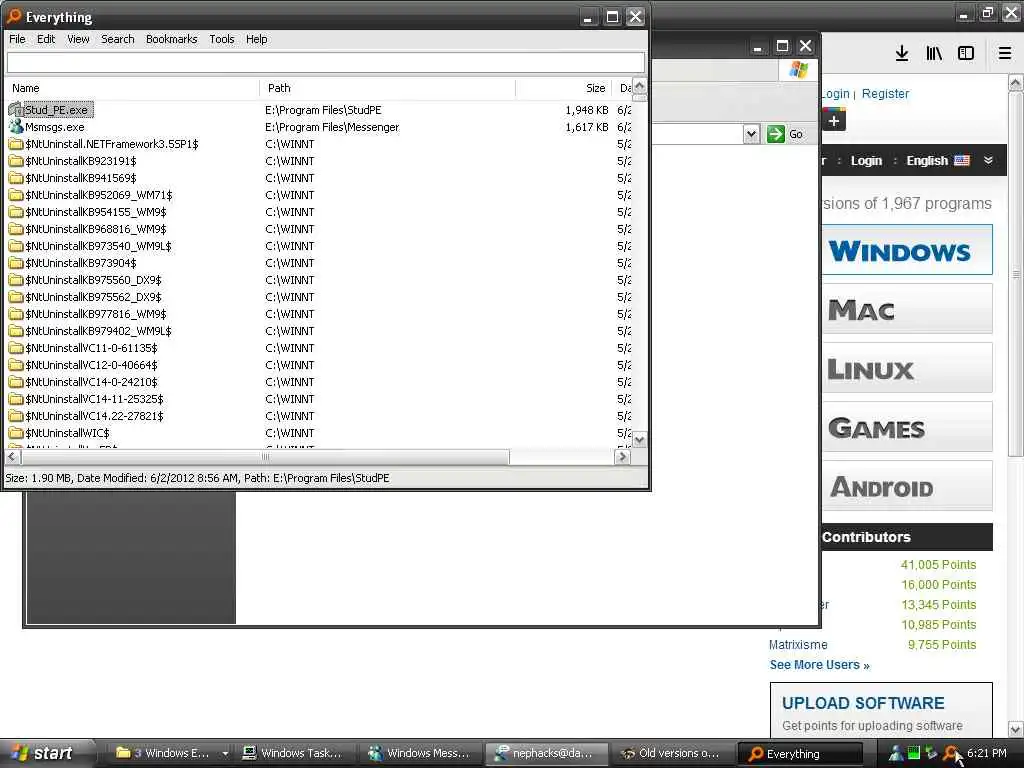This screenshot has height=768, width=1024.
Task: Click the folder icon for $NtUninstallKB923191$
Action: pyautogui.click(x=16, y=161)
